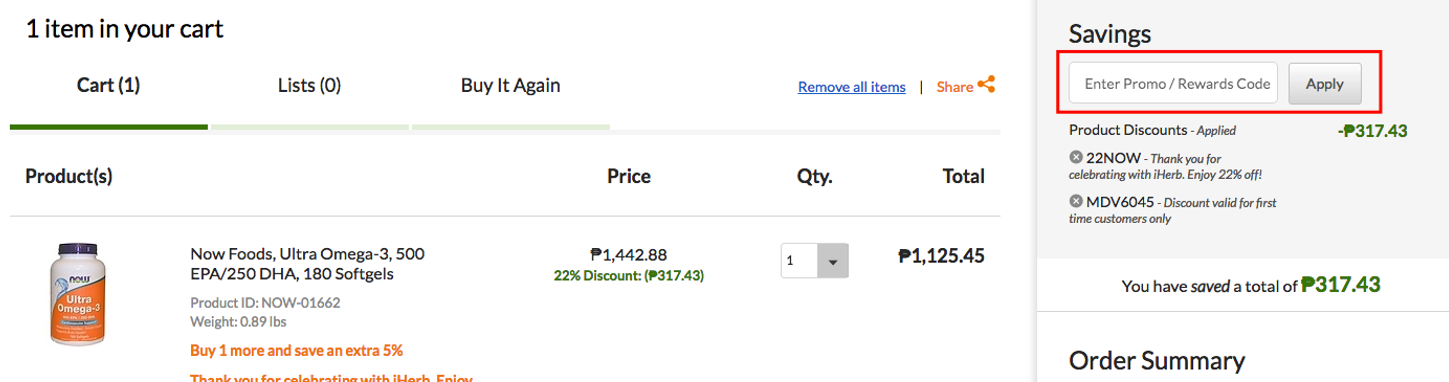Click the Apply promo code button
This screenshot has height=382, width=1449.
(x=1324, y=84)
